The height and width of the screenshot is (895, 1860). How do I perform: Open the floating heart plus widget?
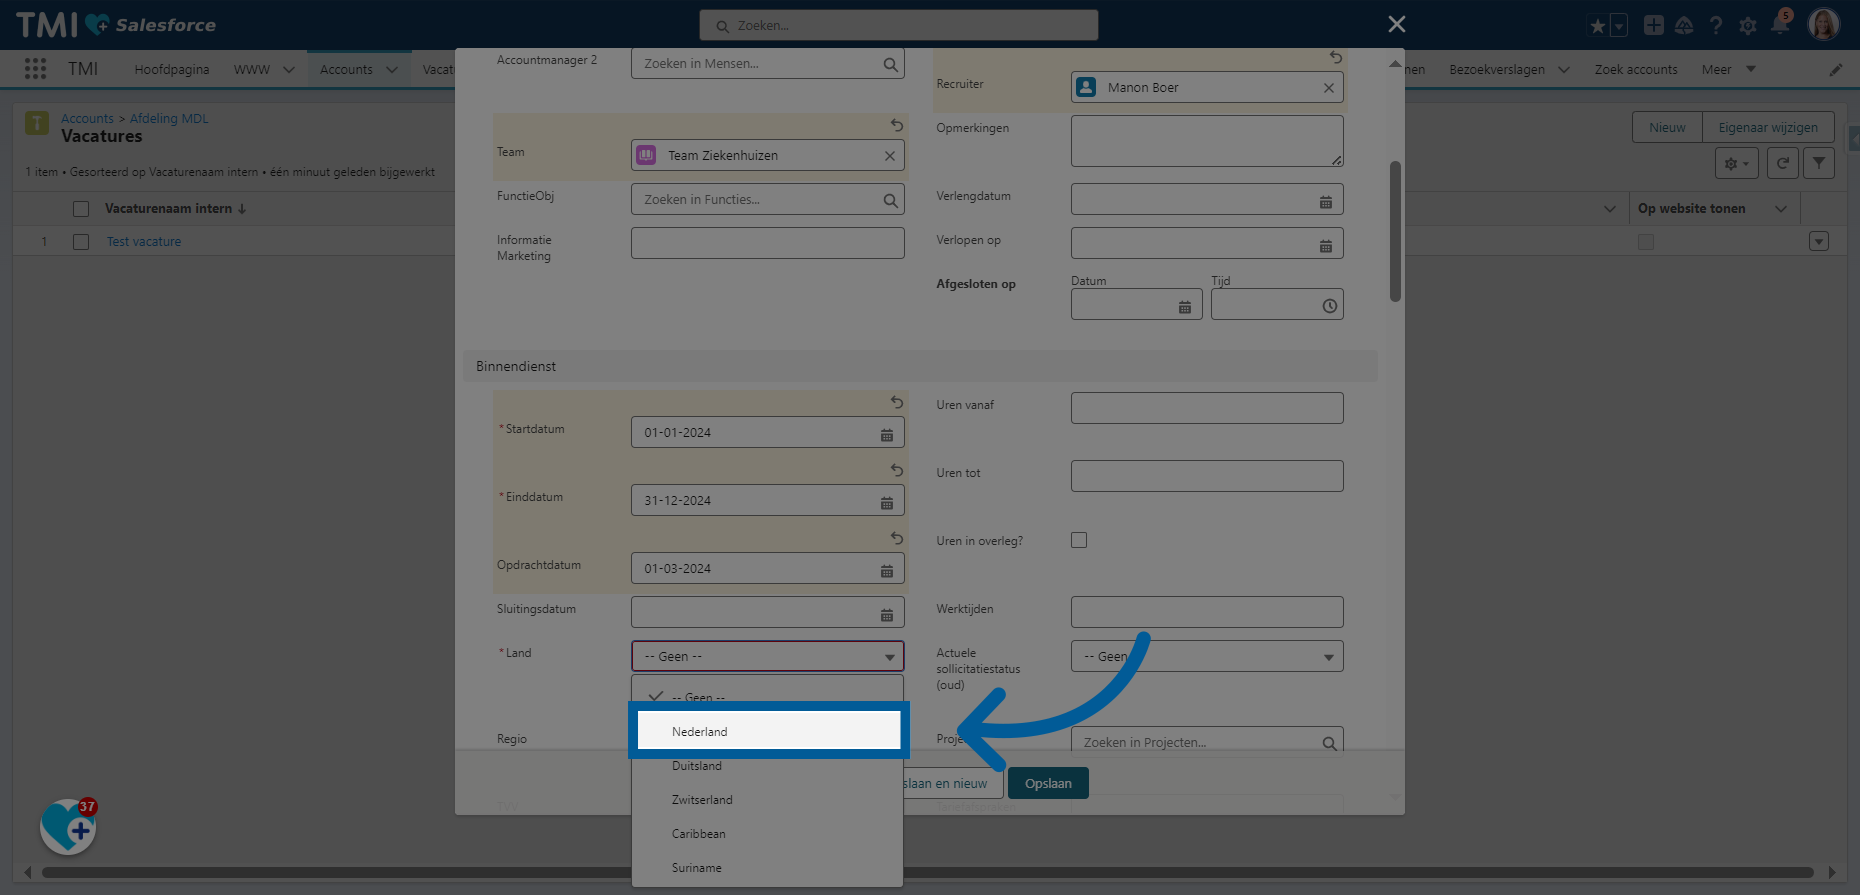click(x=68, y=827)
